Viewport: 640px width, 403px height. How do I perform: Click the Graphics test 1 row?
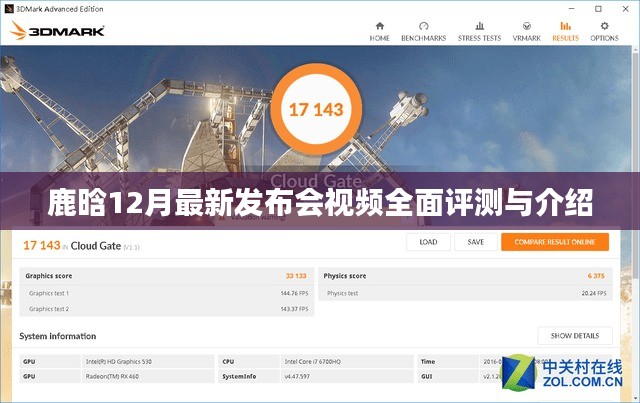coord(167,293)
